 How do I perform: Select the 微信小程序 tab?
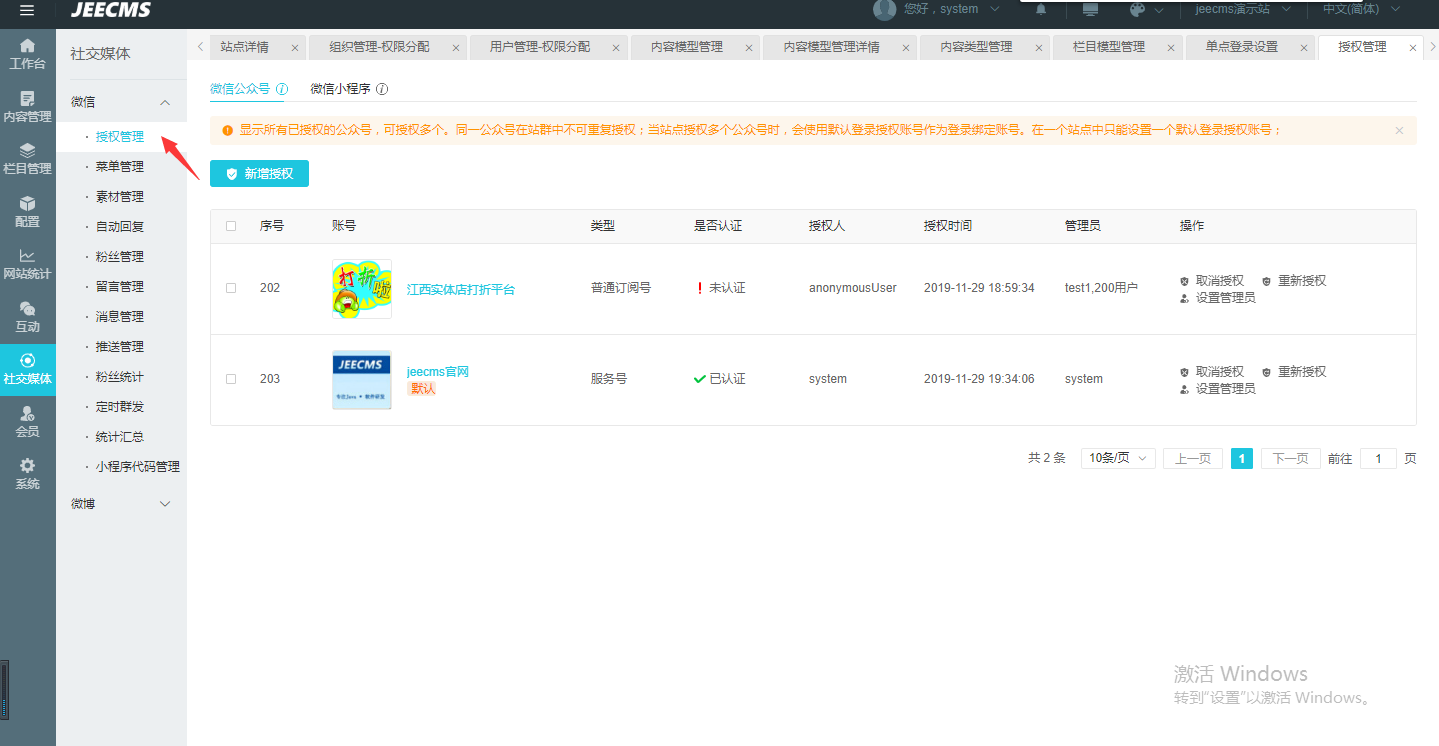(340, 89)
